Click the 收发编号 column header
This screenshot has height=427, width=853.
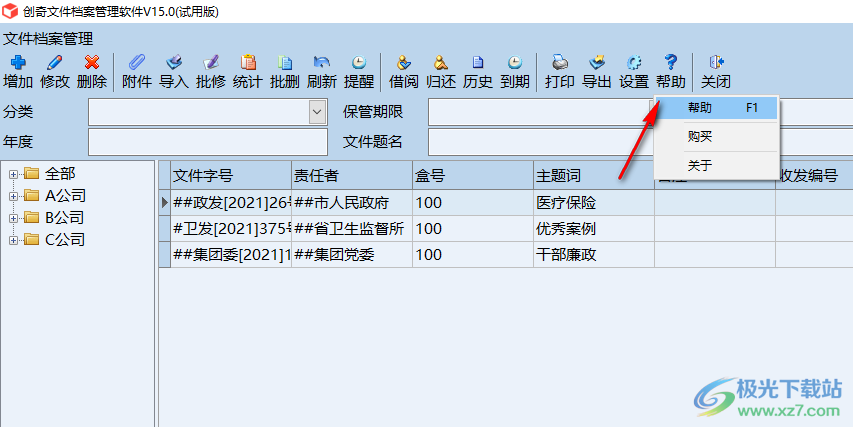[814, 175]
